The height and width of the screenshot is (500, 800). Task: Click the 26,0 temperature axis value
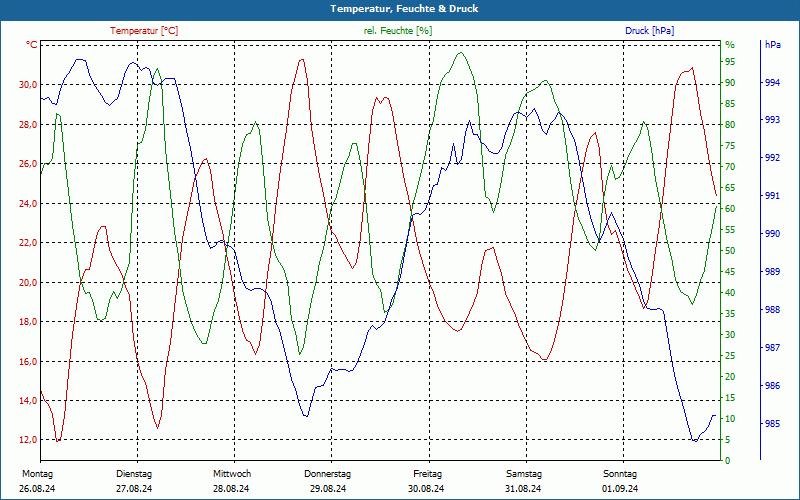pyautogui.click(x=28, y=164)
